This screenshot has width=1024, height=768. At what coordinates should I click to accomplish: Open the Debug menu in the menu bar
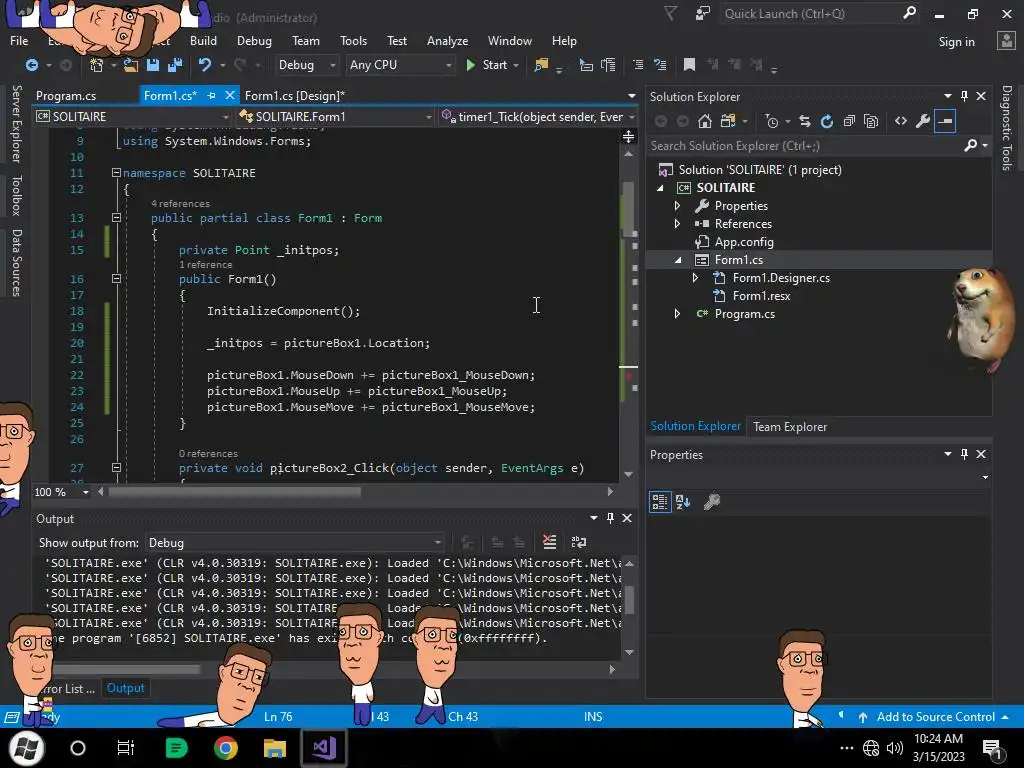[254, 40]
